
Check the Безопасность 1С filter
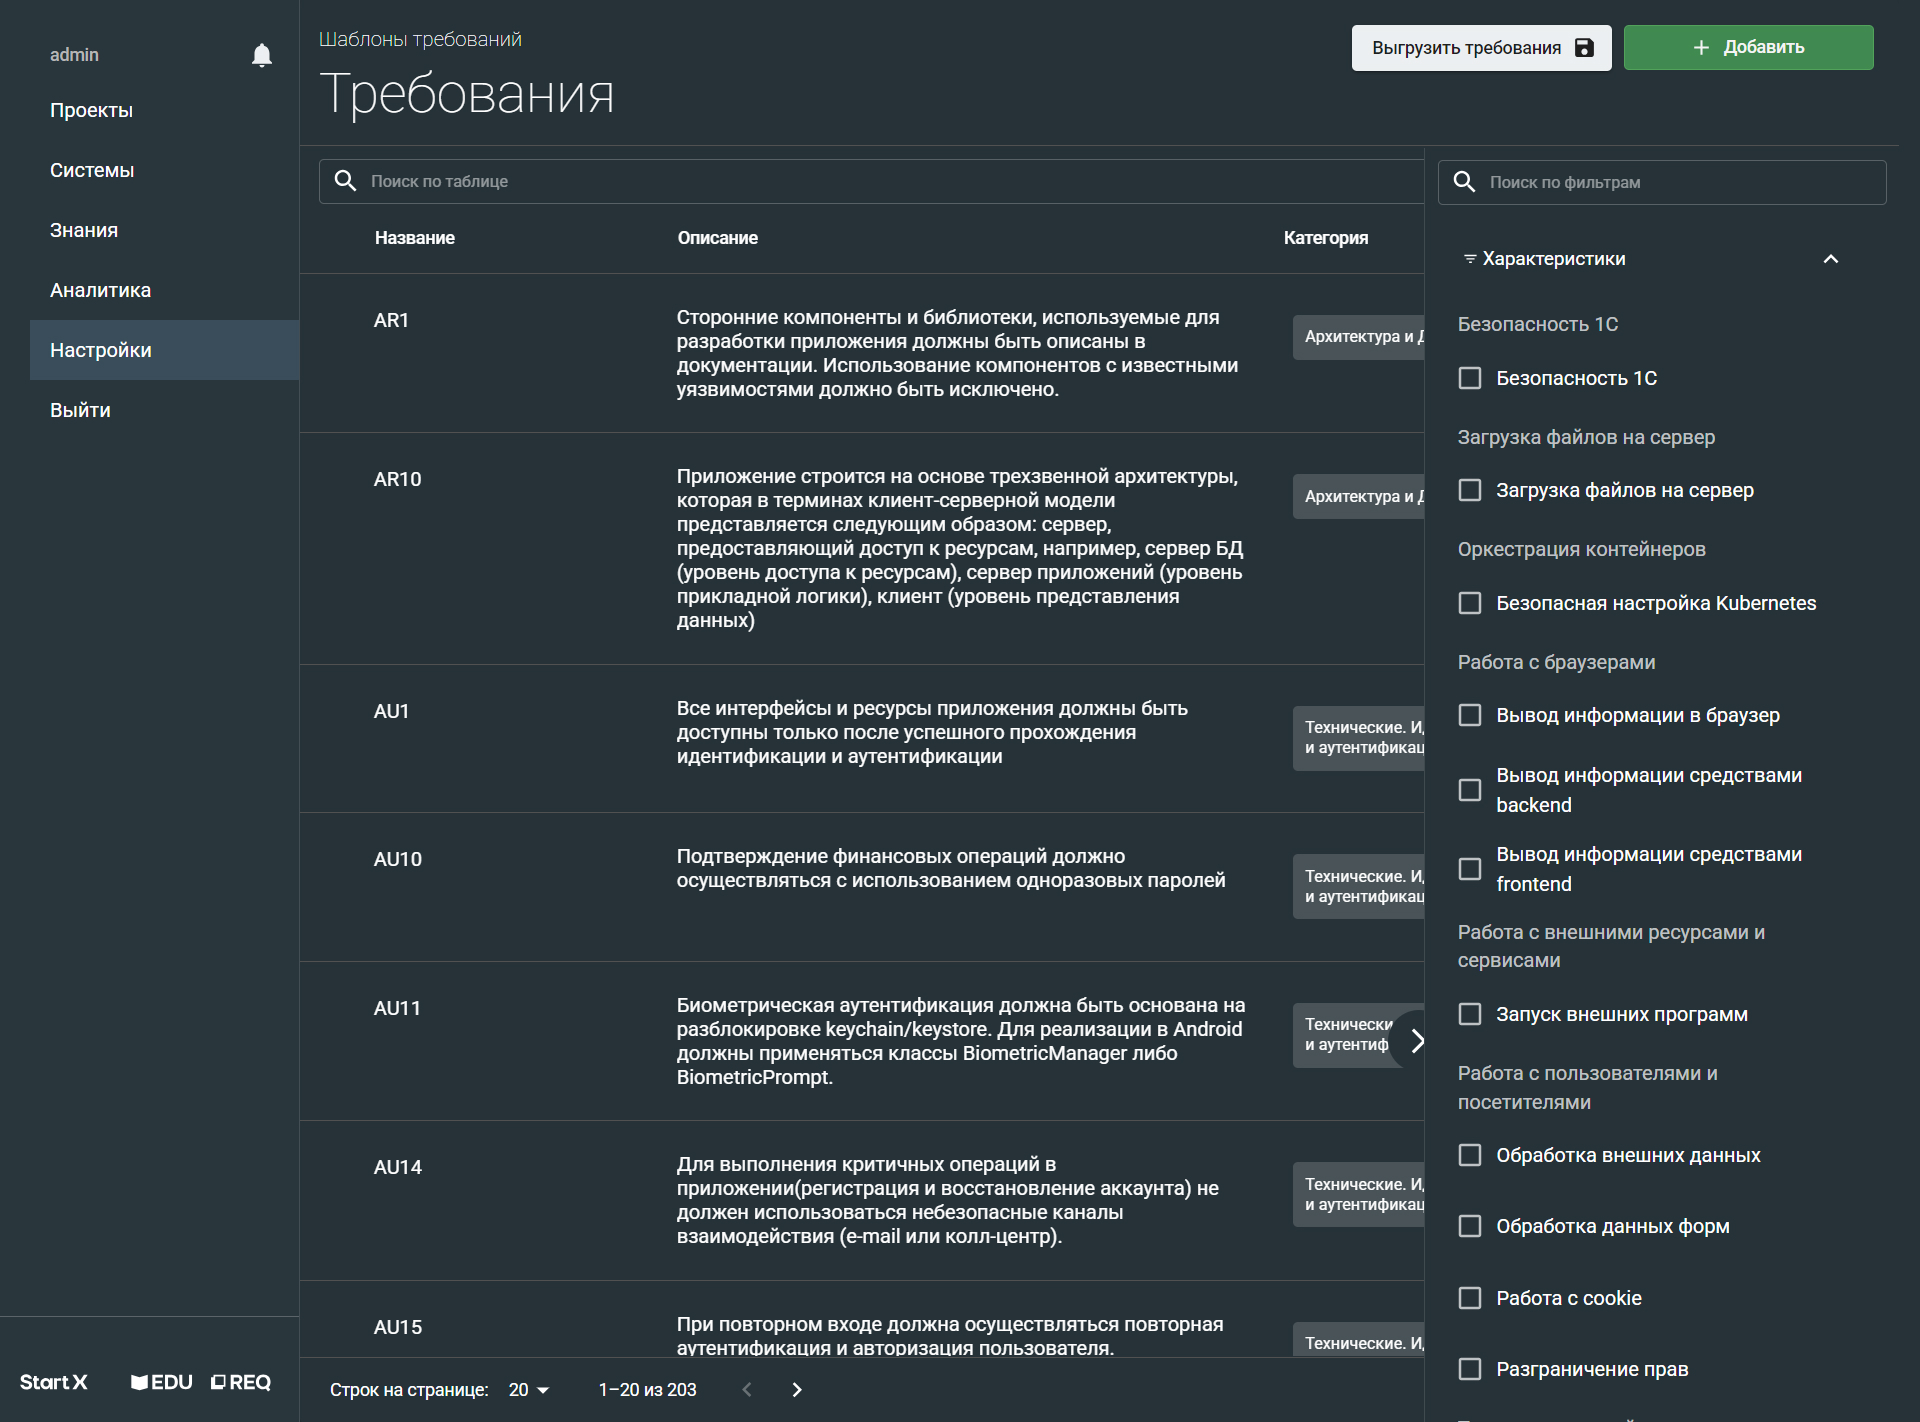pyautogui.click(x=1470, y=378)
